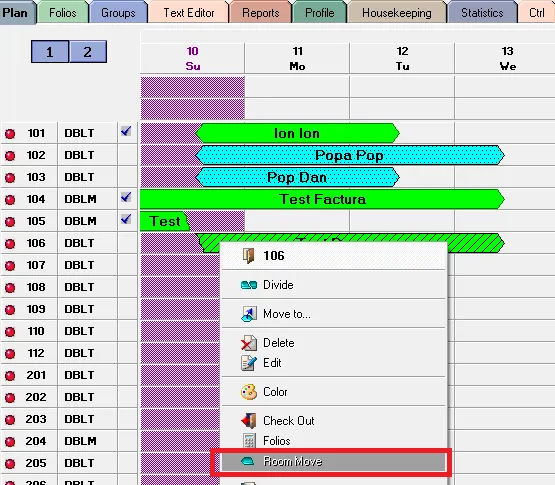This screenshot has height=485, width=555.
Task: Choose Folios in the context menu
Action: (x=333, y=441)
